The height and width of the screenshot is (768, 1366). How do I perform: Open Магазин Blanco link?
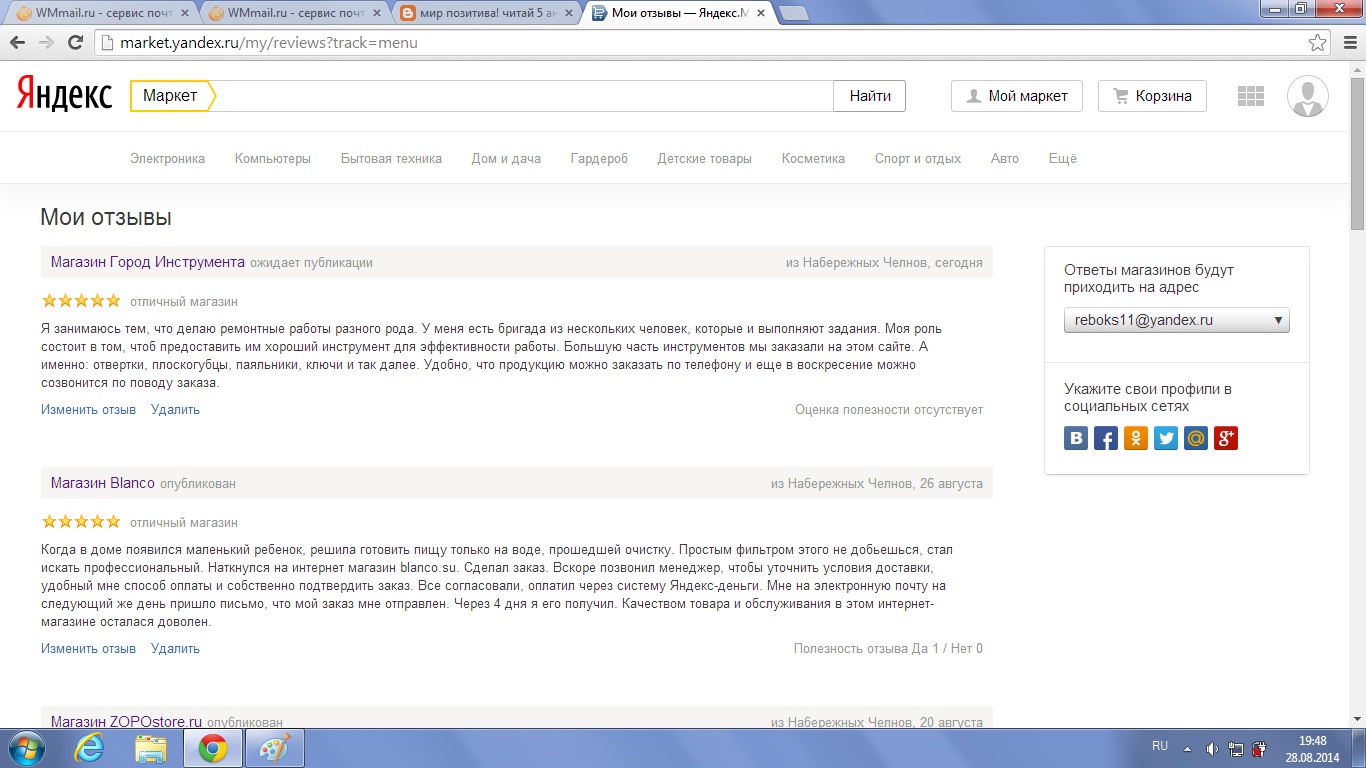click(x=103, y=483)
